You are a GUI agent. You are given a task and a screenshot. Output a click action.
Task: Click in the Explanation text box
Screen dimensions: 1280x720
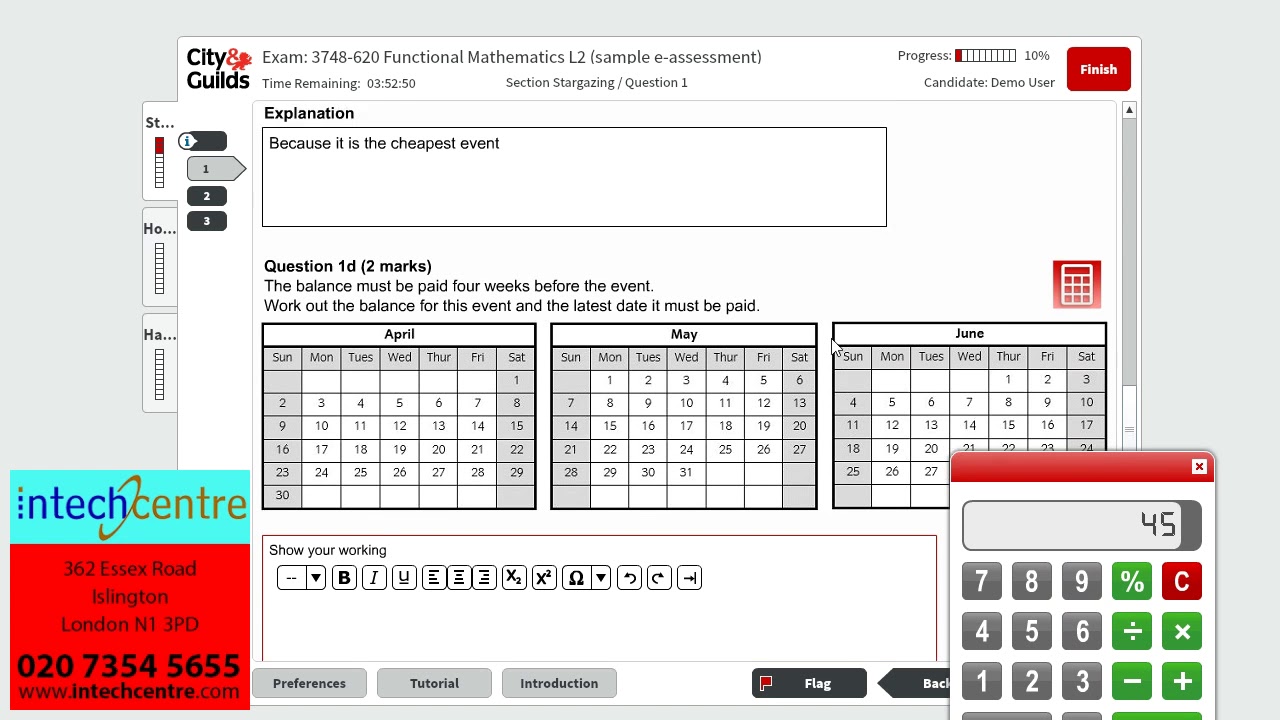[x=574, y=177]
